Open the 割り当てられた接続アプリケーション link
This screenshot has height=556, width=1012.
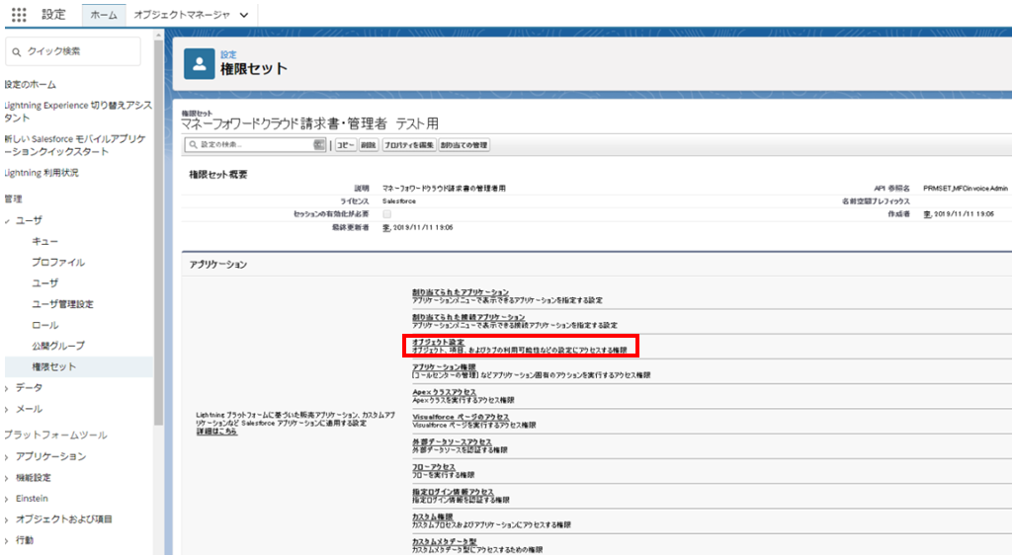click(469, 318)
